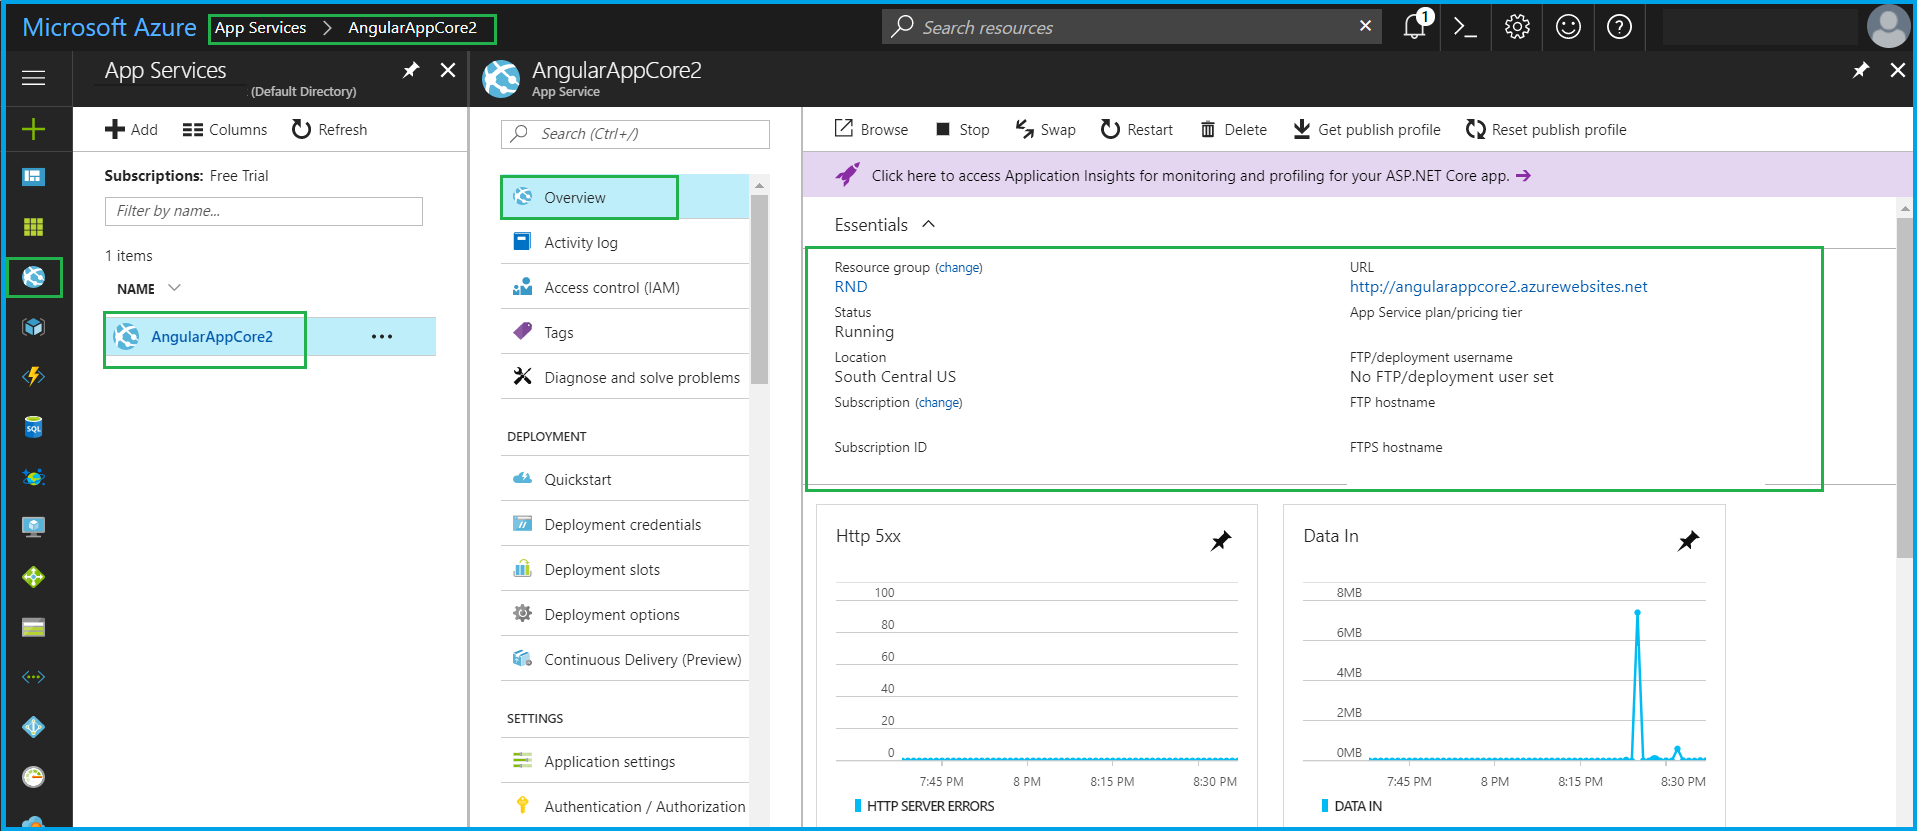Click the resource menu vertical scrollbar
This screenshot has height=831, width=1917.
(759, 290)
